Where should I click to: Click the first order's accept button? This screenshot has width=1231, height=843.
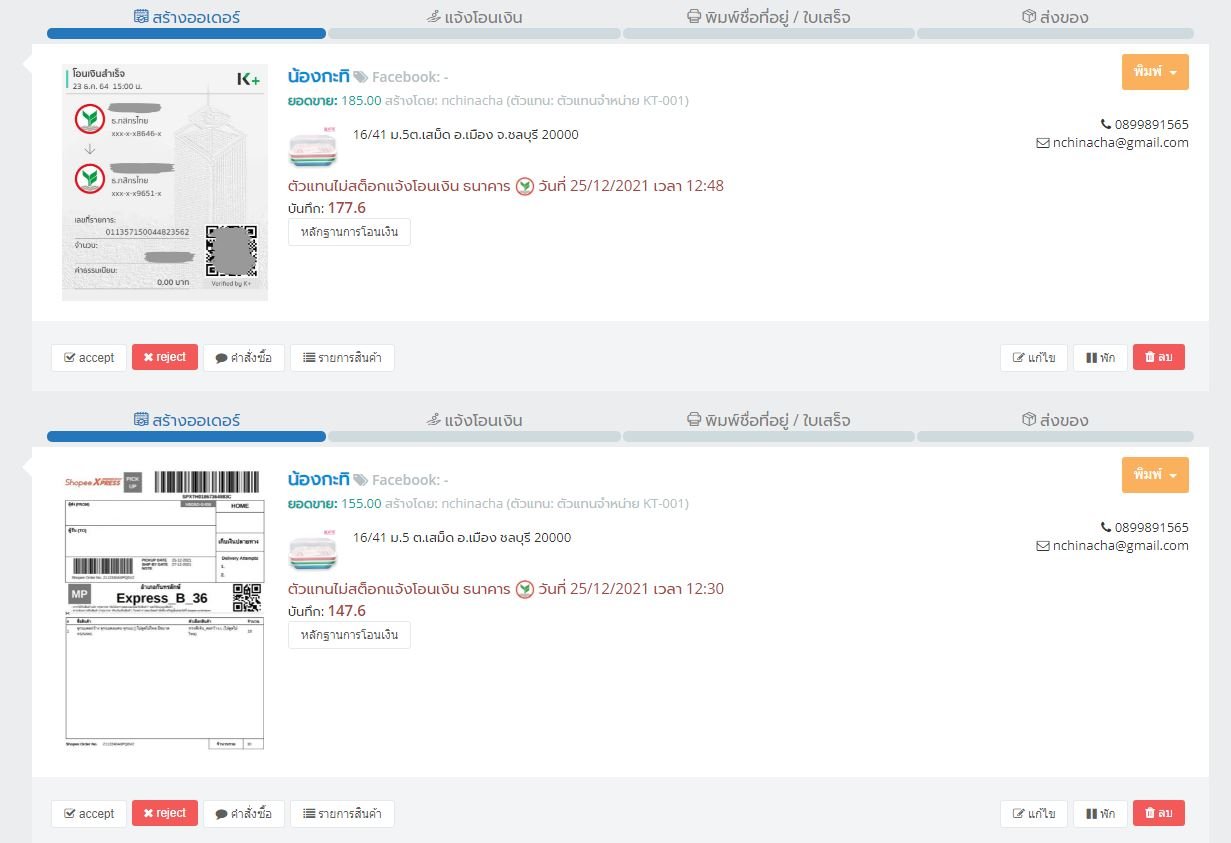pos(88,358)
